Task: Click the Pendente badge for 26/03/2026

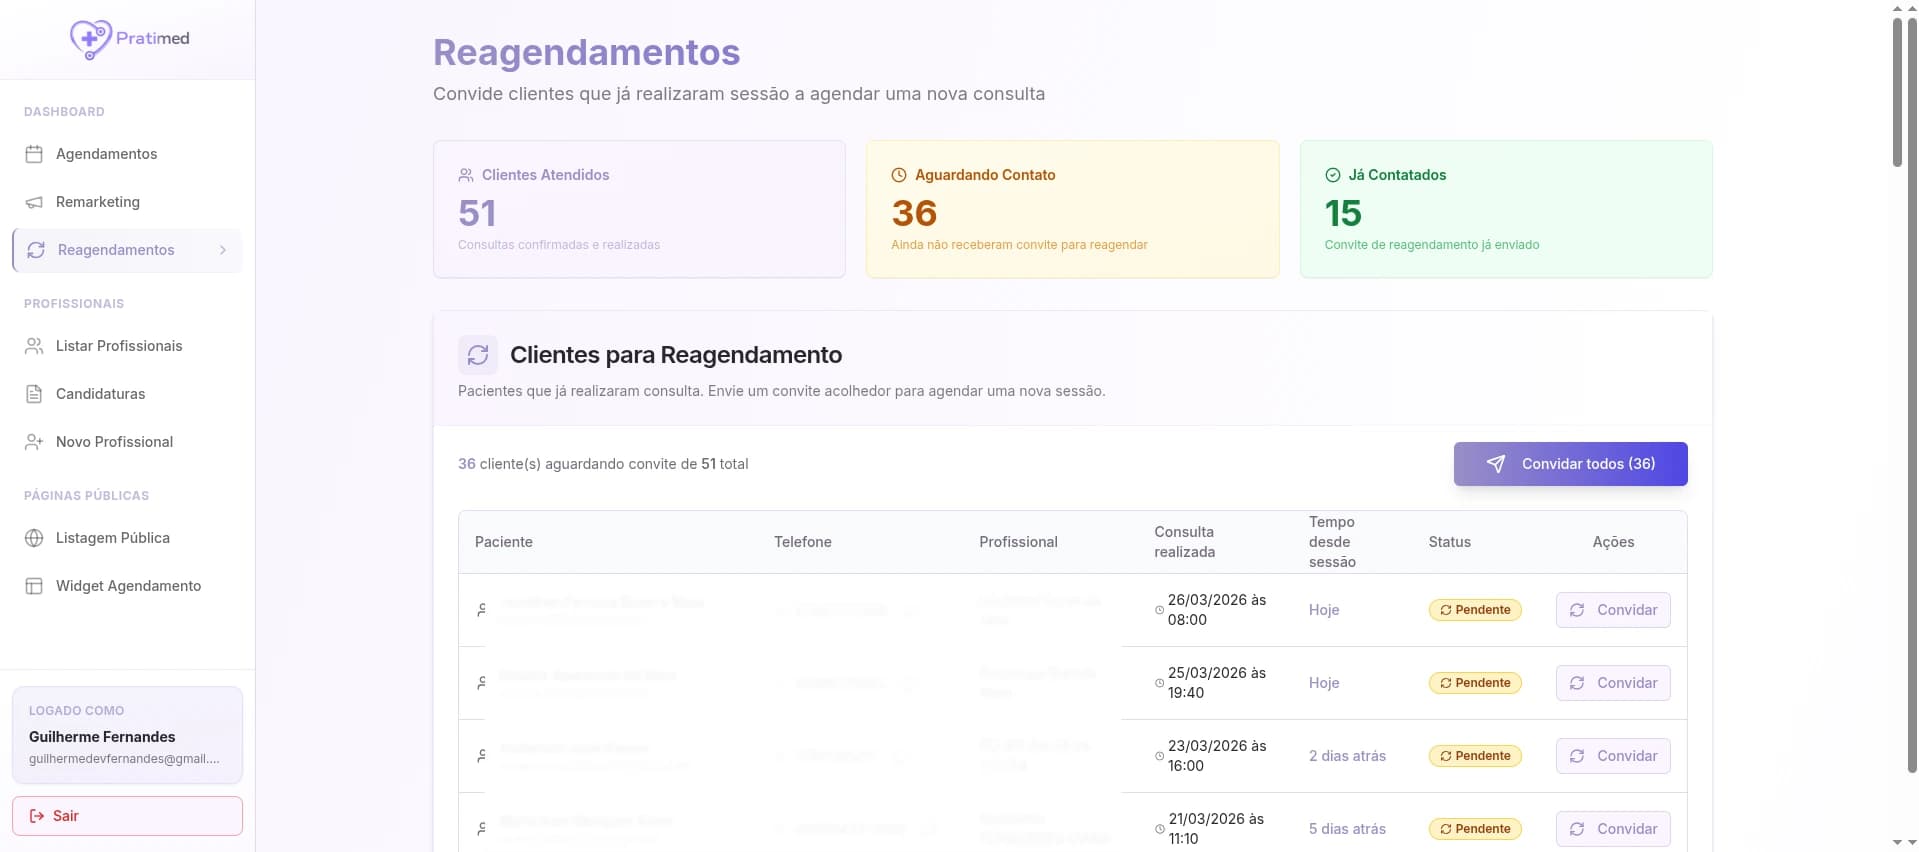Action: pos(1475,610)
